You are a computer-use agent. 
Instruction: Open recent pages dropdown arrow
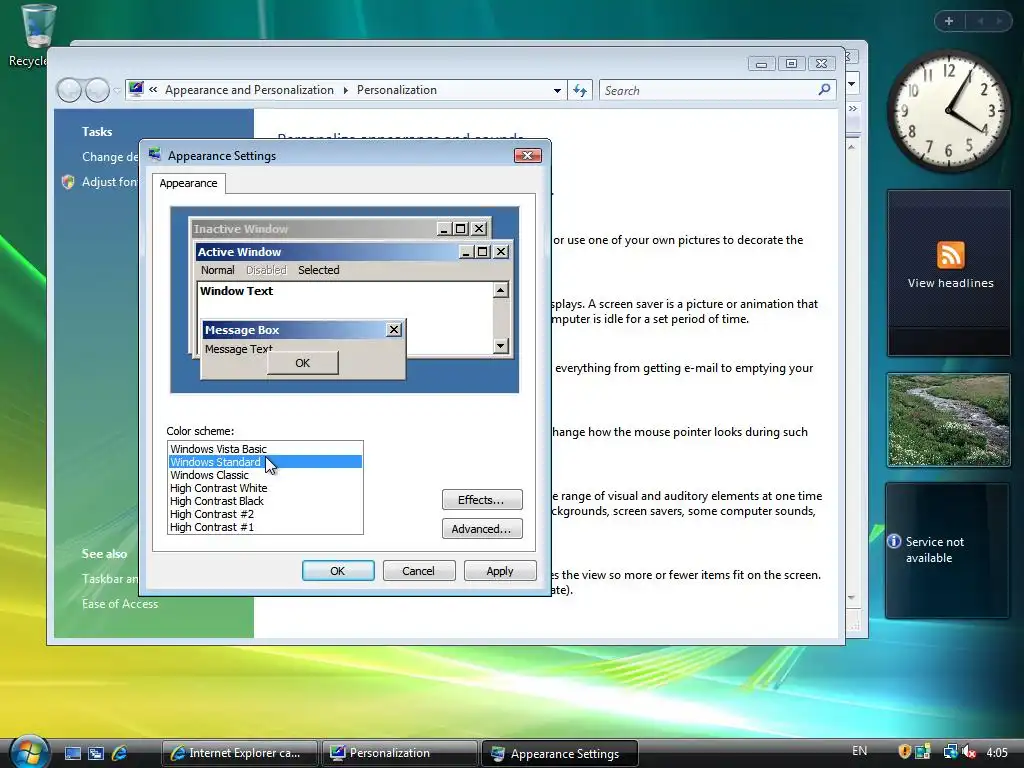(117, 90)
